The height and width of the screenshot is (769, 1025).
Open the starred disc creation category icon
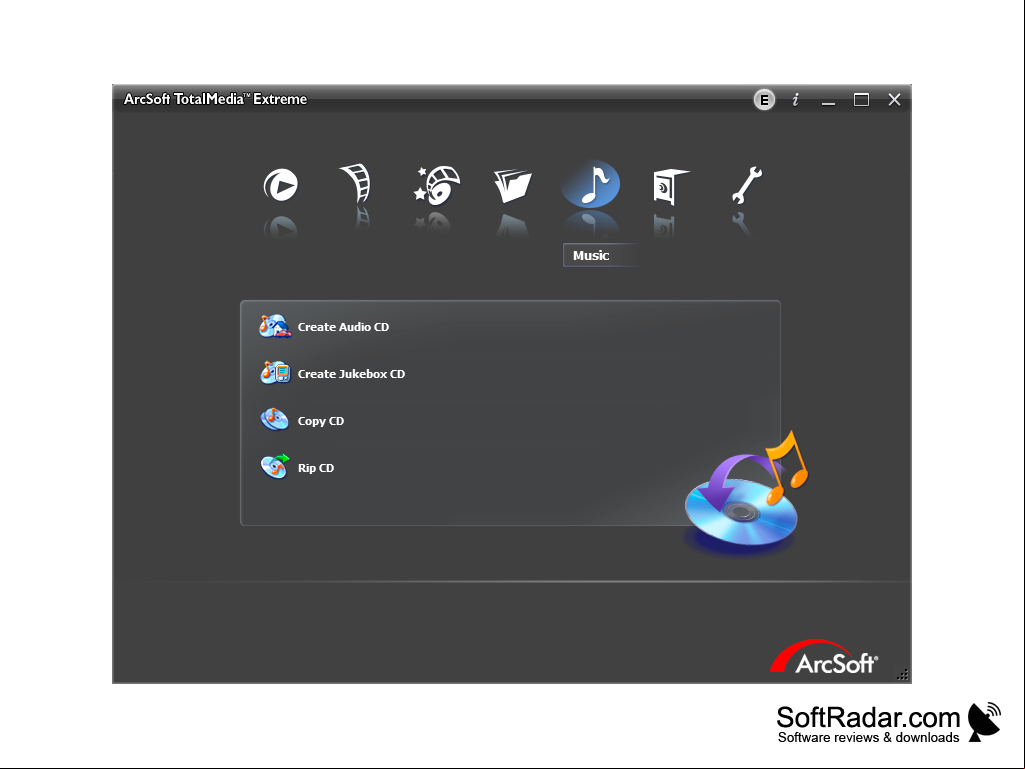tap(437, 186)
